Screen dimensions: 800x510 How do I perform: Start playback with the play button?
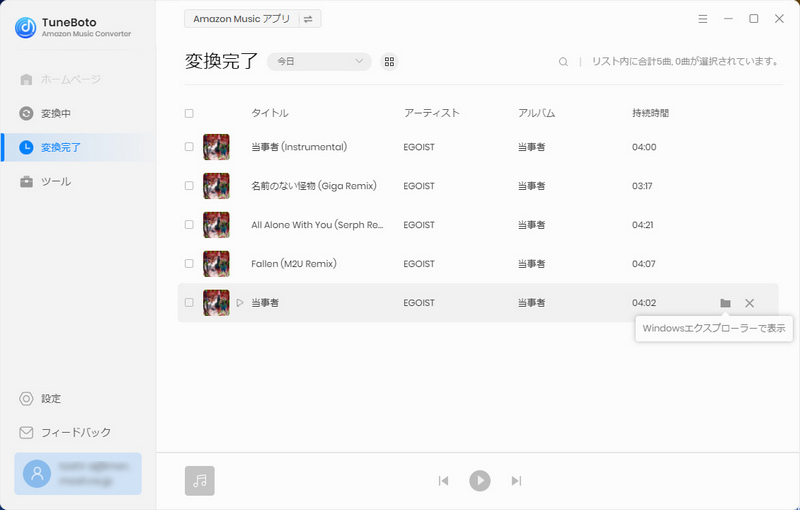point(480,480)
